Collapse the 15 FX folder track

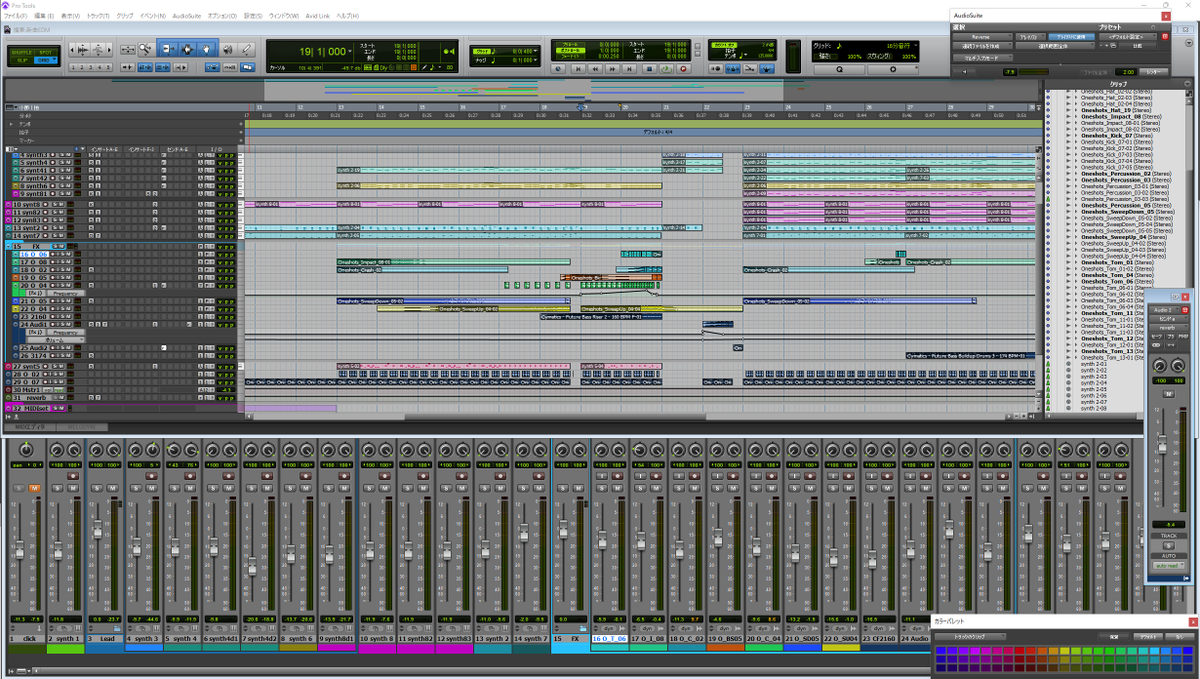coord(7,245)
